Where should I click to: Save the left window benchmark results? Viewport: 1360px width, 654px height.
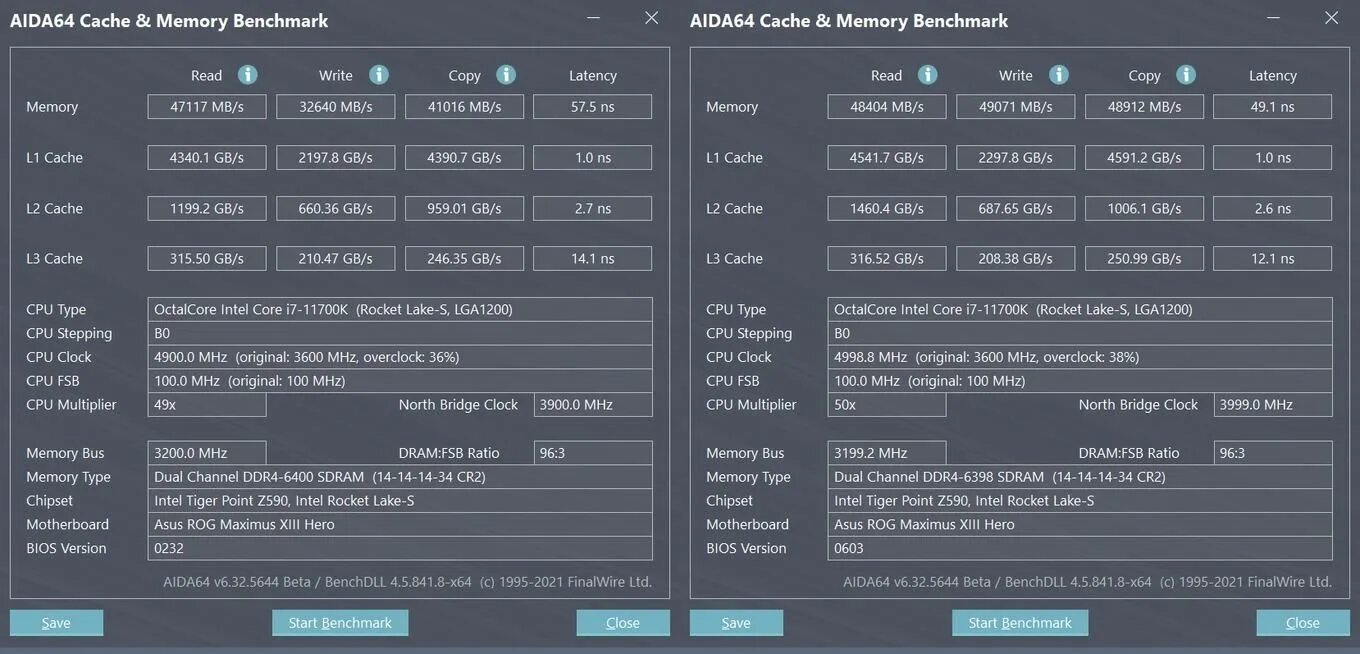[56, 623]
